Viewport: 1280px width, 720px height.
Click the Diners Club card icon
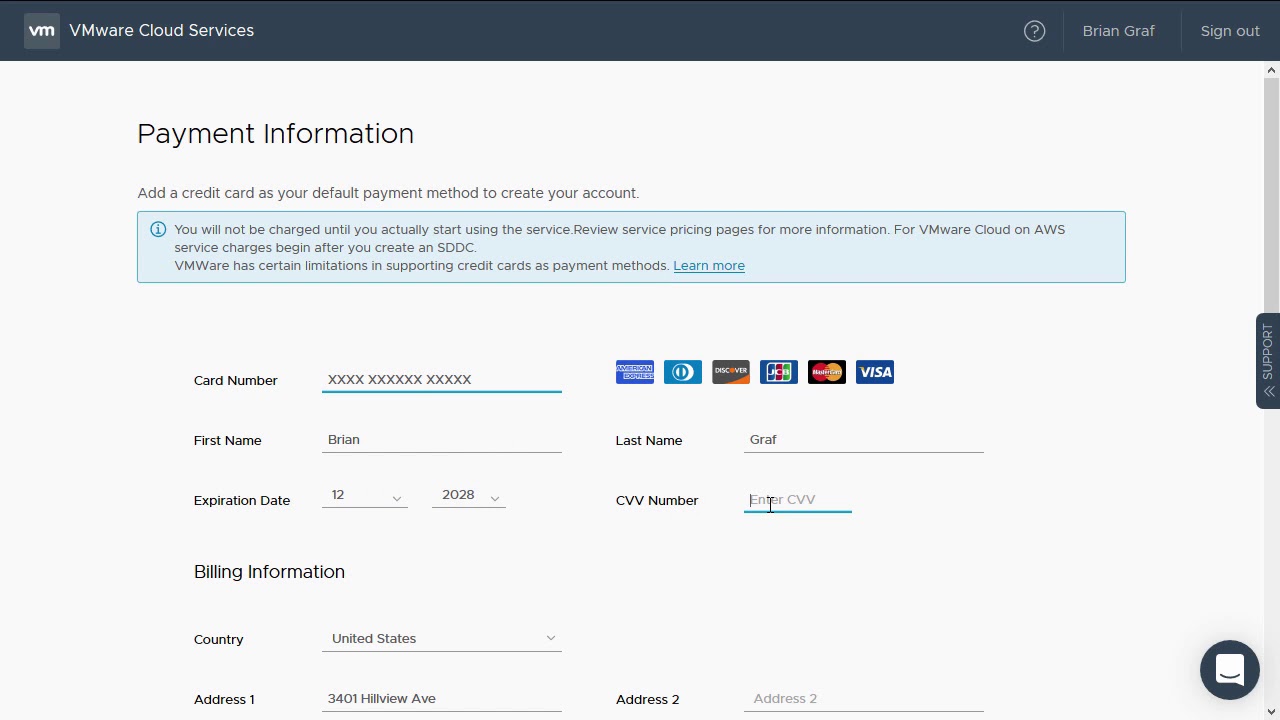click(x=683, y=372)
